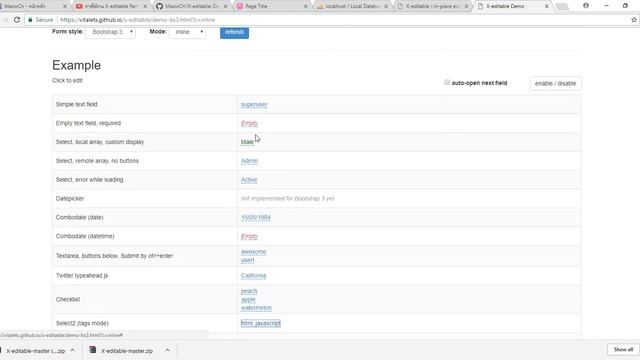Click the Twitter typeahead.js label
Image resolution: width=640 pixels, height=360 pixels.
82,276
